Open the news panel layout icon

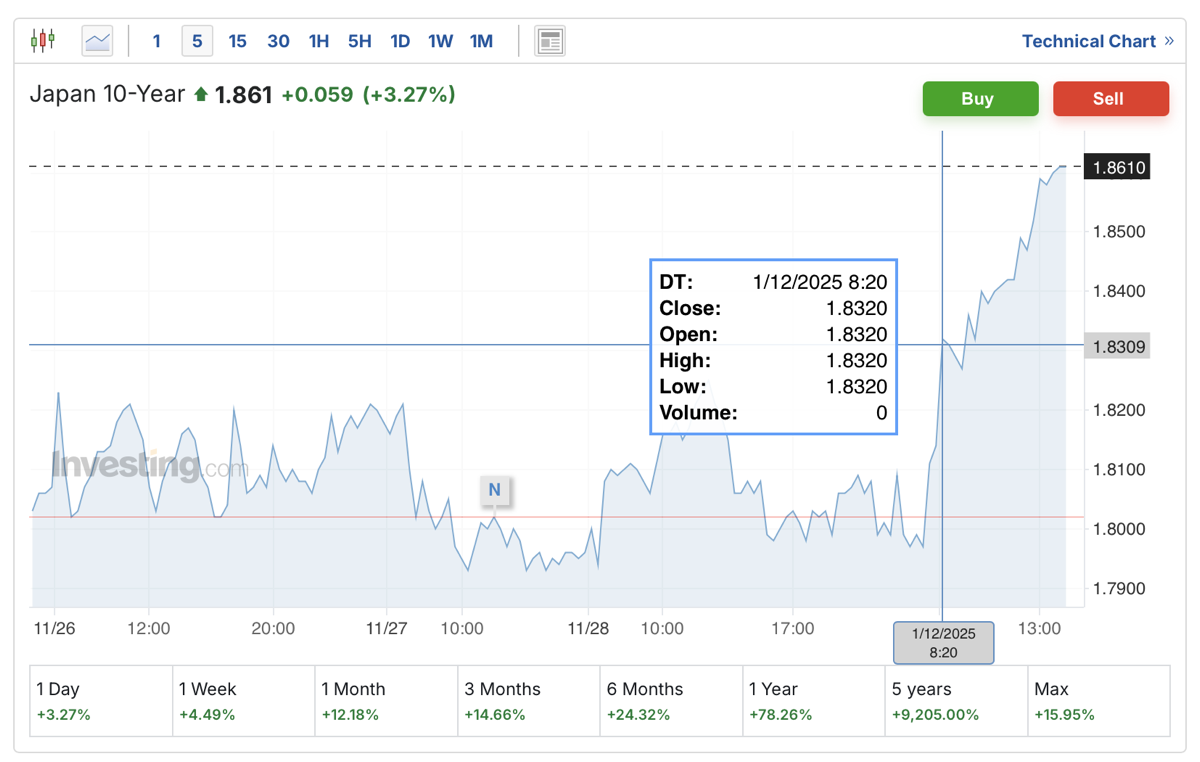pyautogui.click(x=549, y=41)
